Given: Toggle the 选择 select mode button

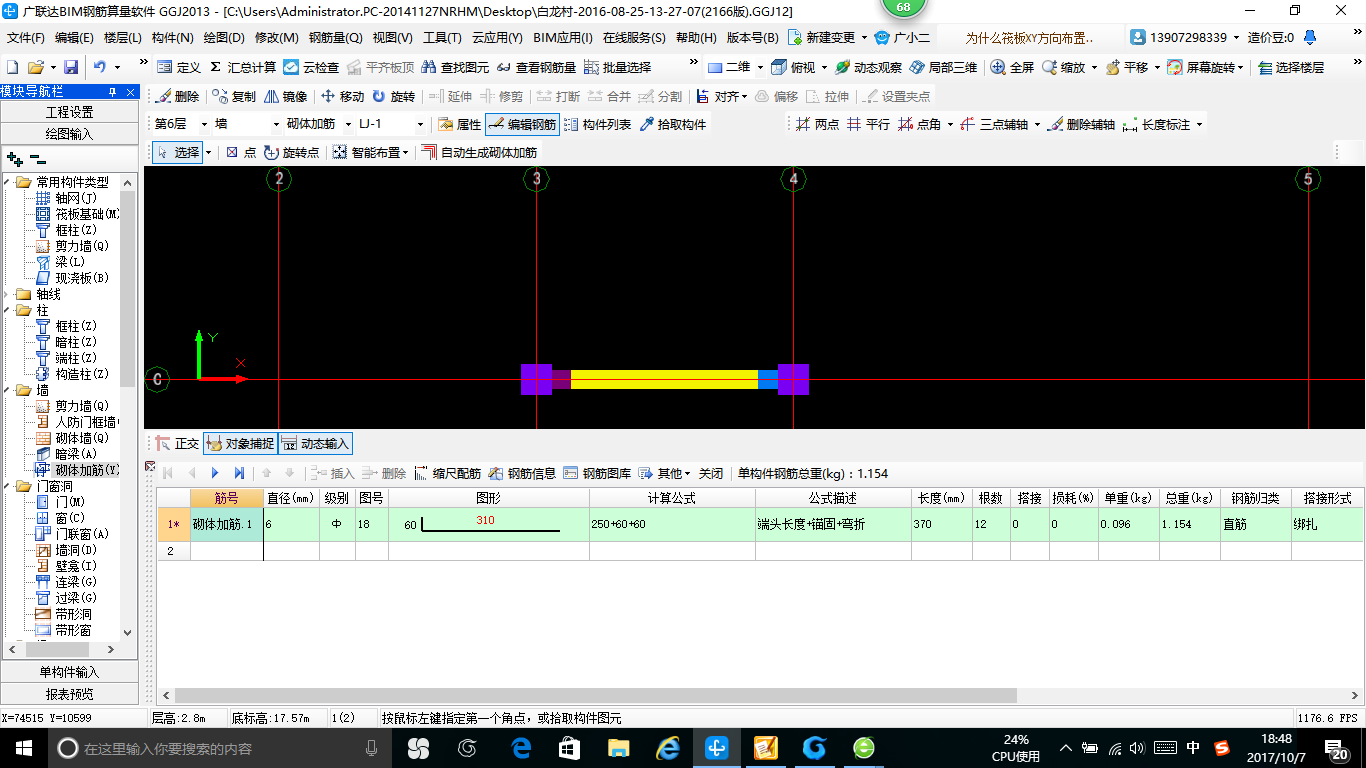Looking at the screenshot, I should click(x=178, y=153).
